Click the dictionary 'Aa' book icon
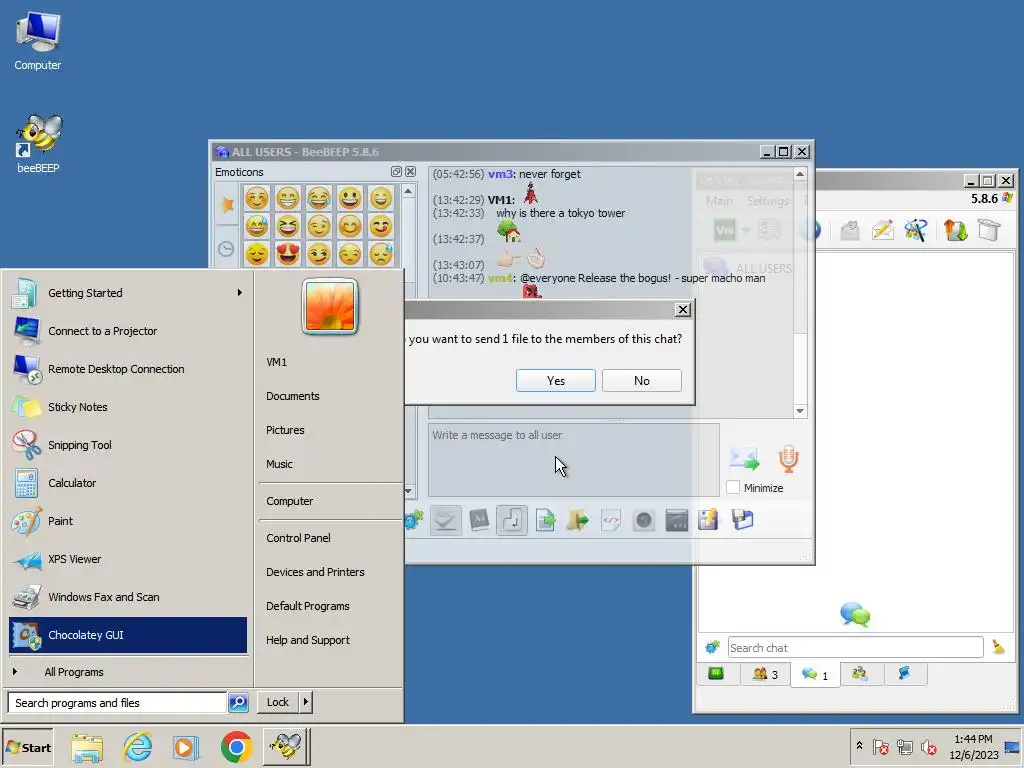This screenshot has width=1024, height=768. click(x=479, y=520)
